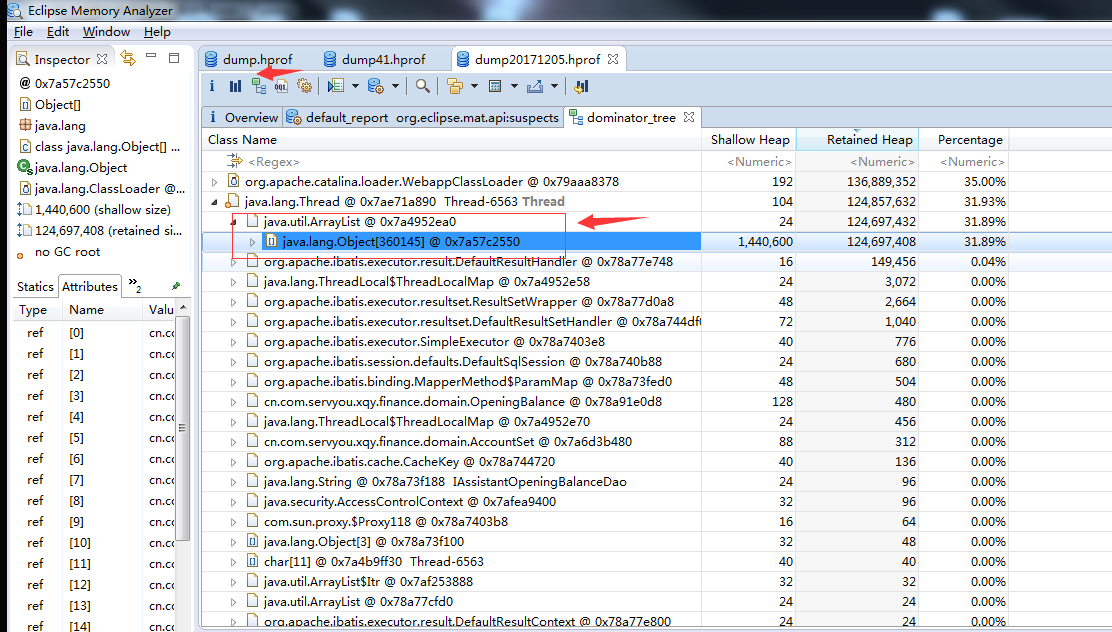This screenshot has height=632, width=1112.
Task: Switch to the Overview tab
Action: (x=243, y=118)
